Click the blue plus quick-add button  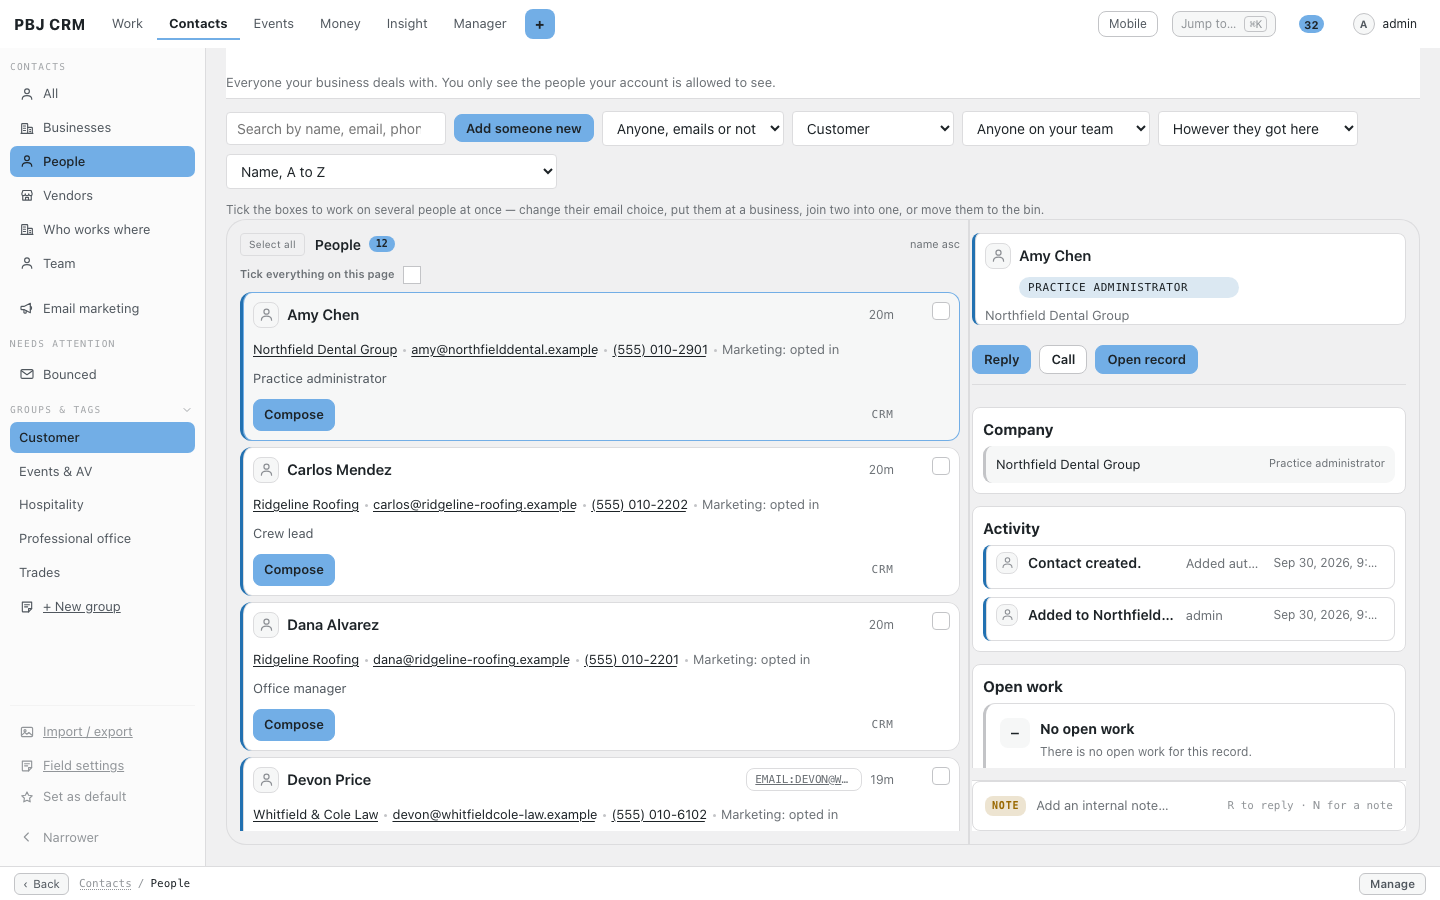[x=540, y=24]
